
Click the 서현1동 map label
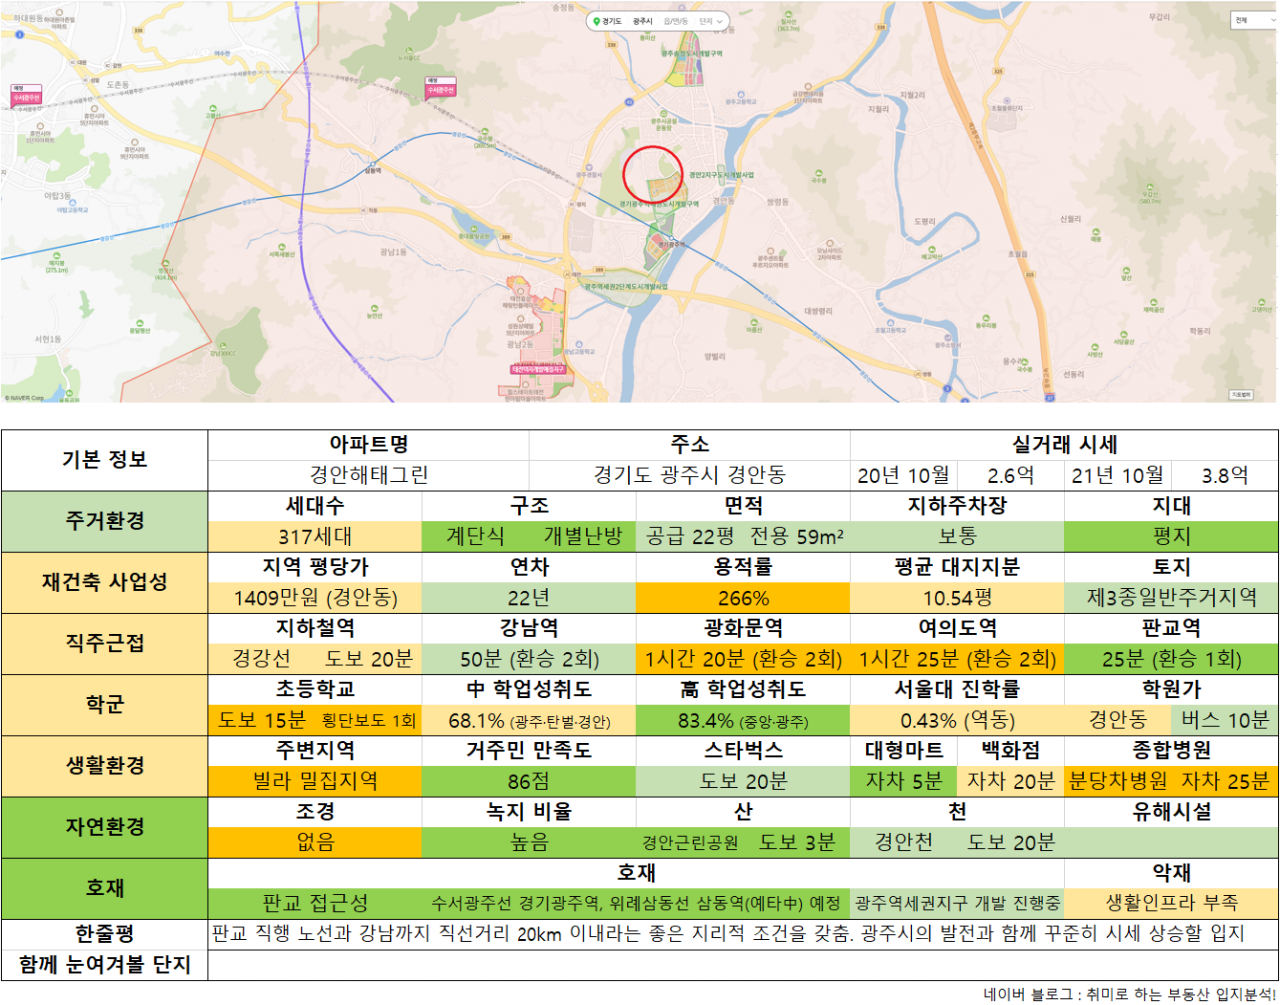click(x=48, y=339)
